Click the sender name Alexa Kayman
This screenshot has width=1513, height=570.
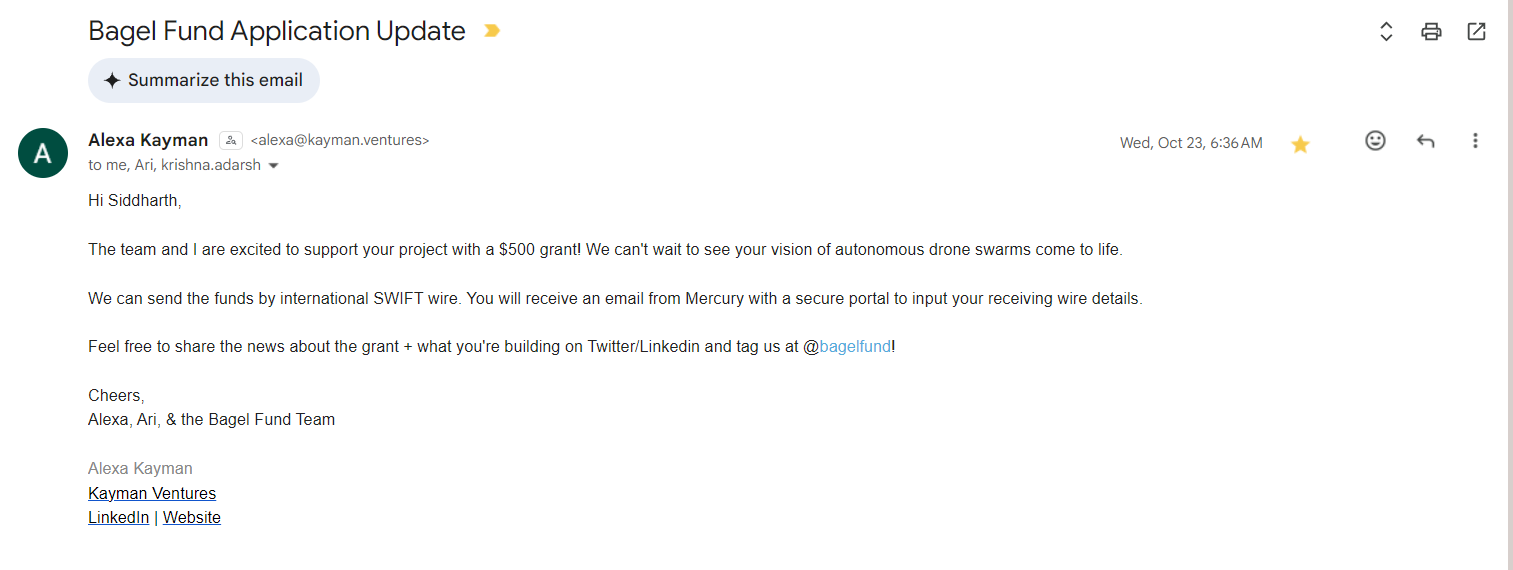(148, 140)
